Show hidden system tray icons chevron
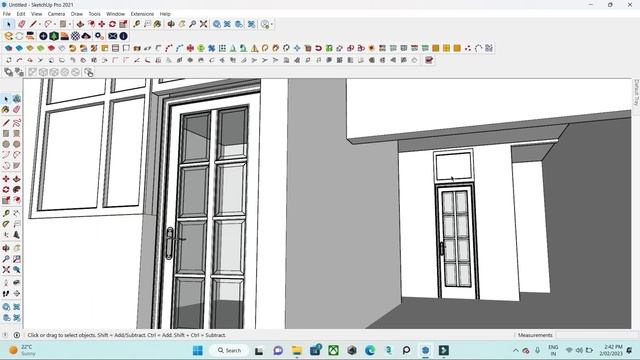Screen dimensions: 640x360 [516, 351]
